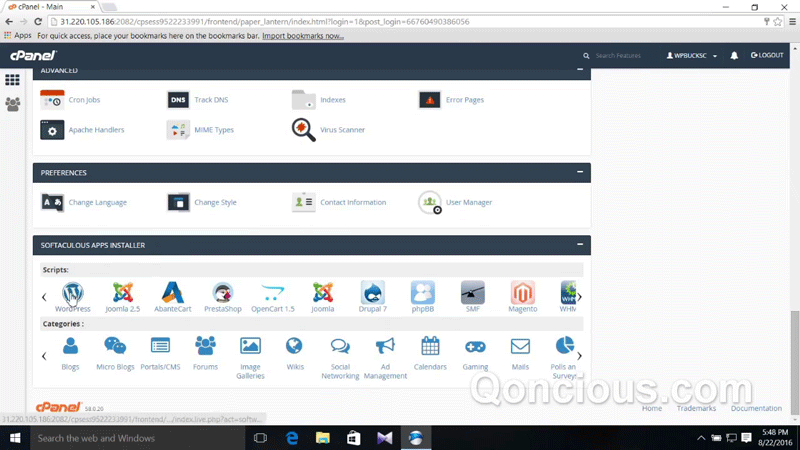Click the notifications bell icon
Viewport: 800px width, 450px height.
pyautogui.click(x=734, y=56)
